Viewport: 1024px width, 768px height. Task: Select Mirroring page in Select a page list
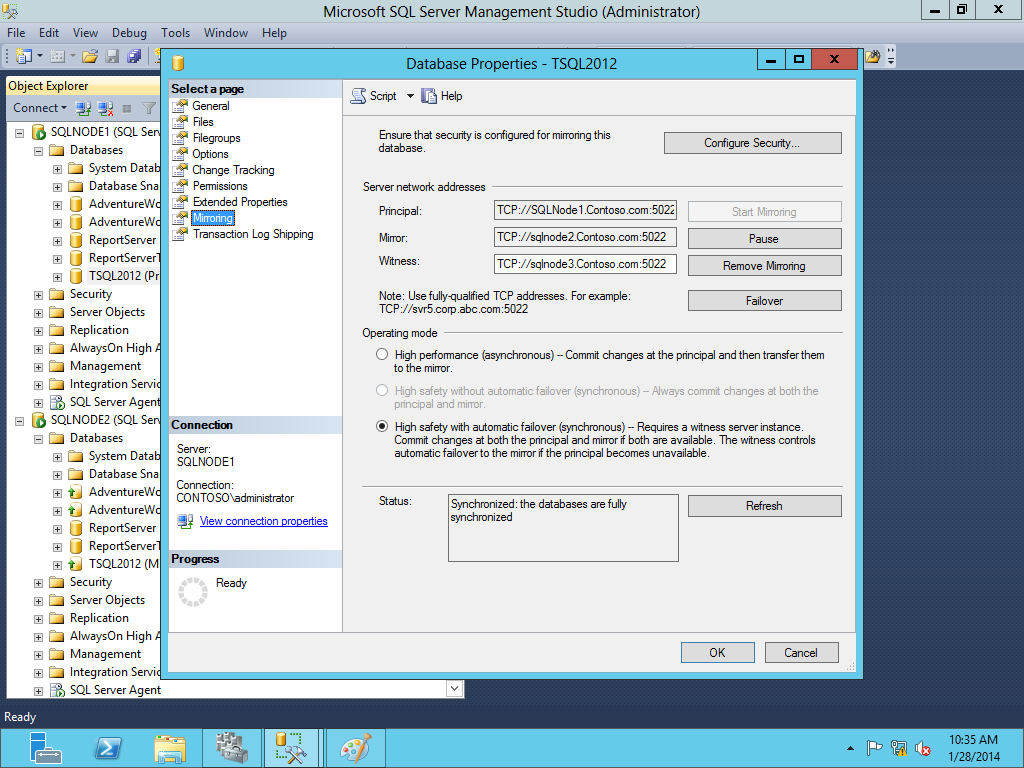tap(213, 218)
